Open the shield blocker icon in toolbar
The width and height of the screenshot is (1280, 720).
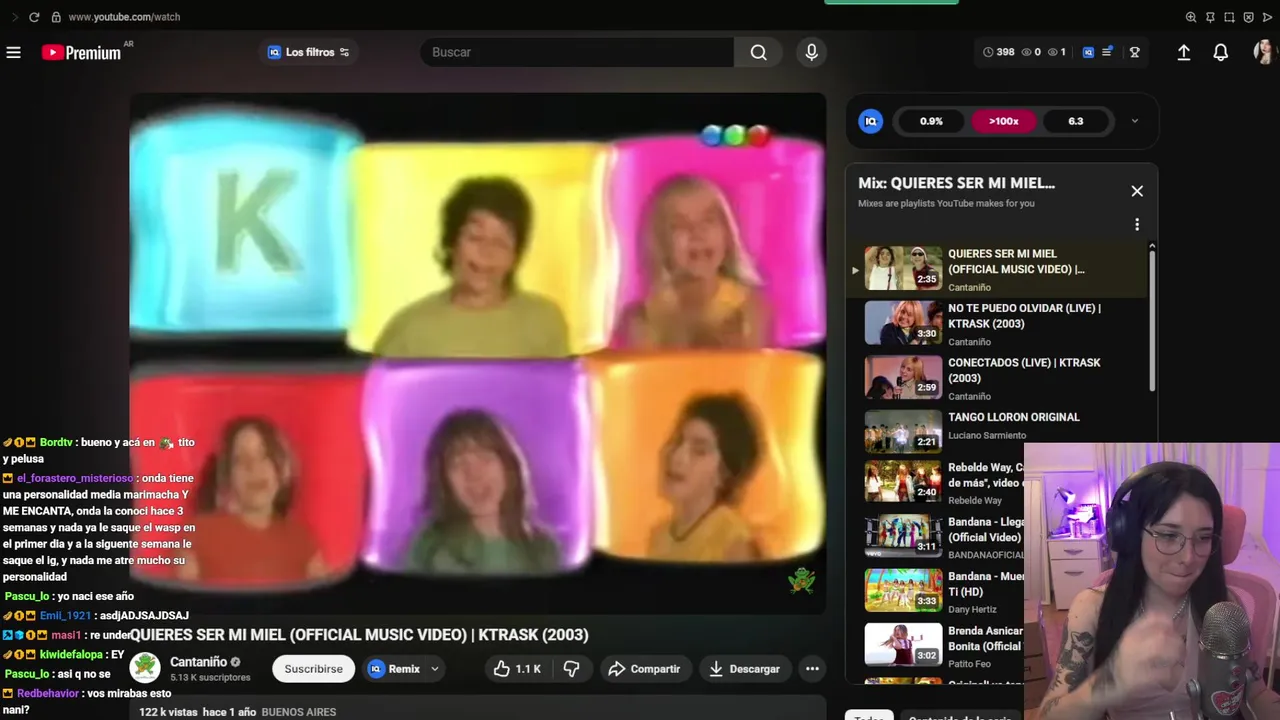click(x=1248, y=17)
